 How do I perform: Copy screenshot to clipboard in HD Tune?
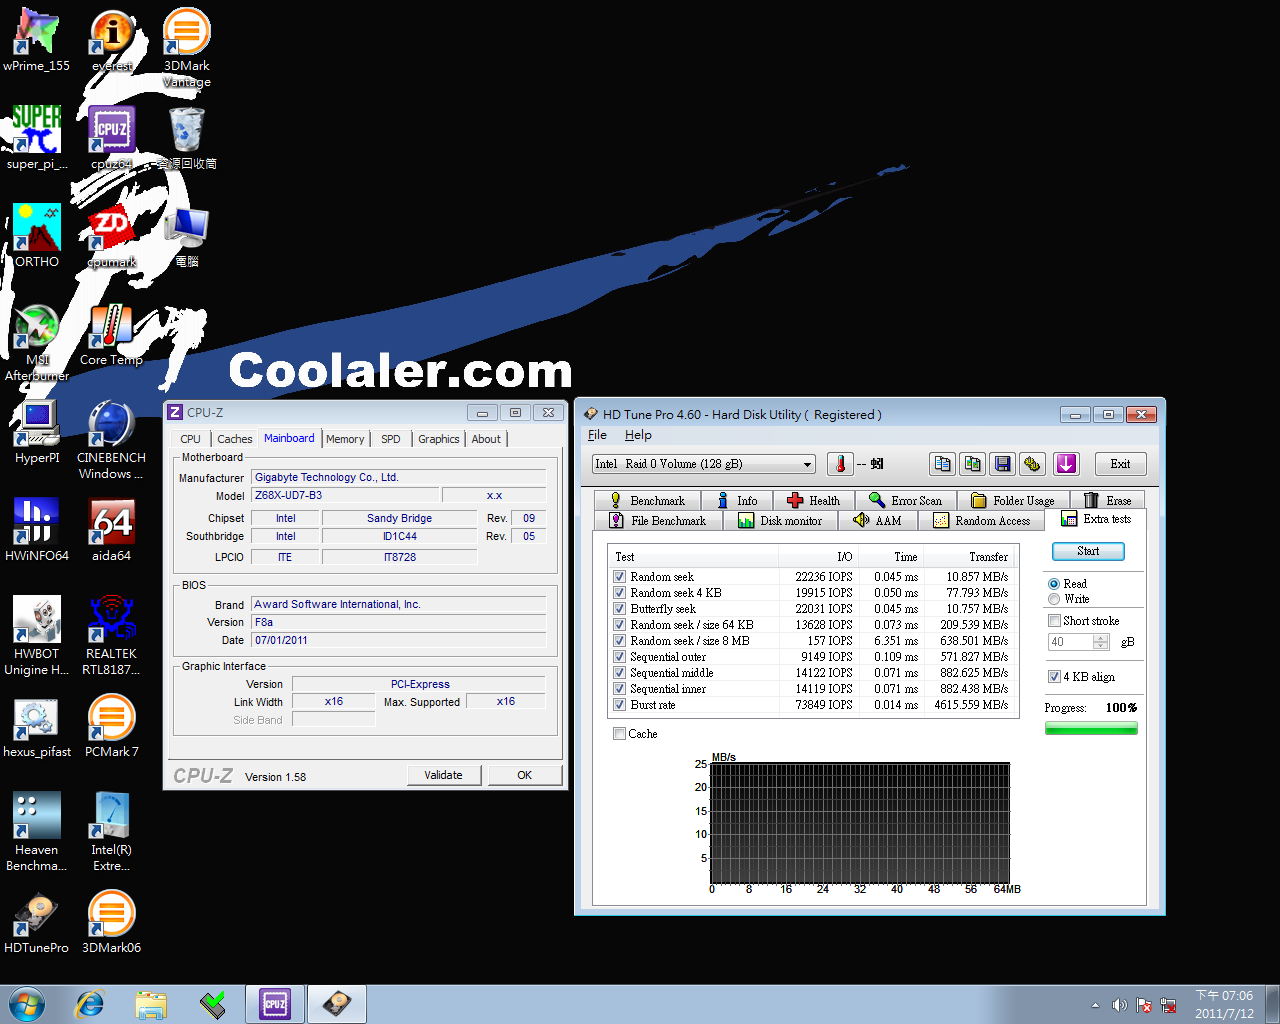(972, 464)
